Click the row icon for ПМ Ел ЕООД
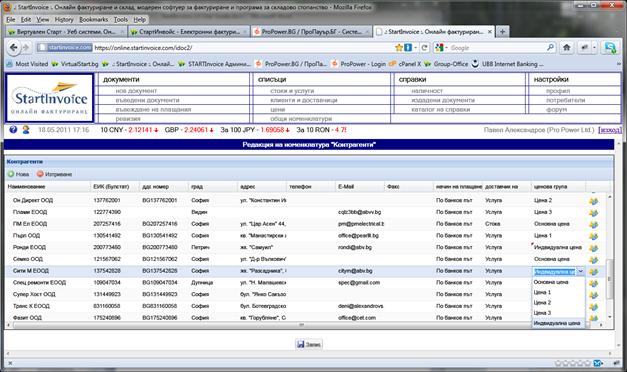Screen dimensions: 627x372 tap(593, 224)
